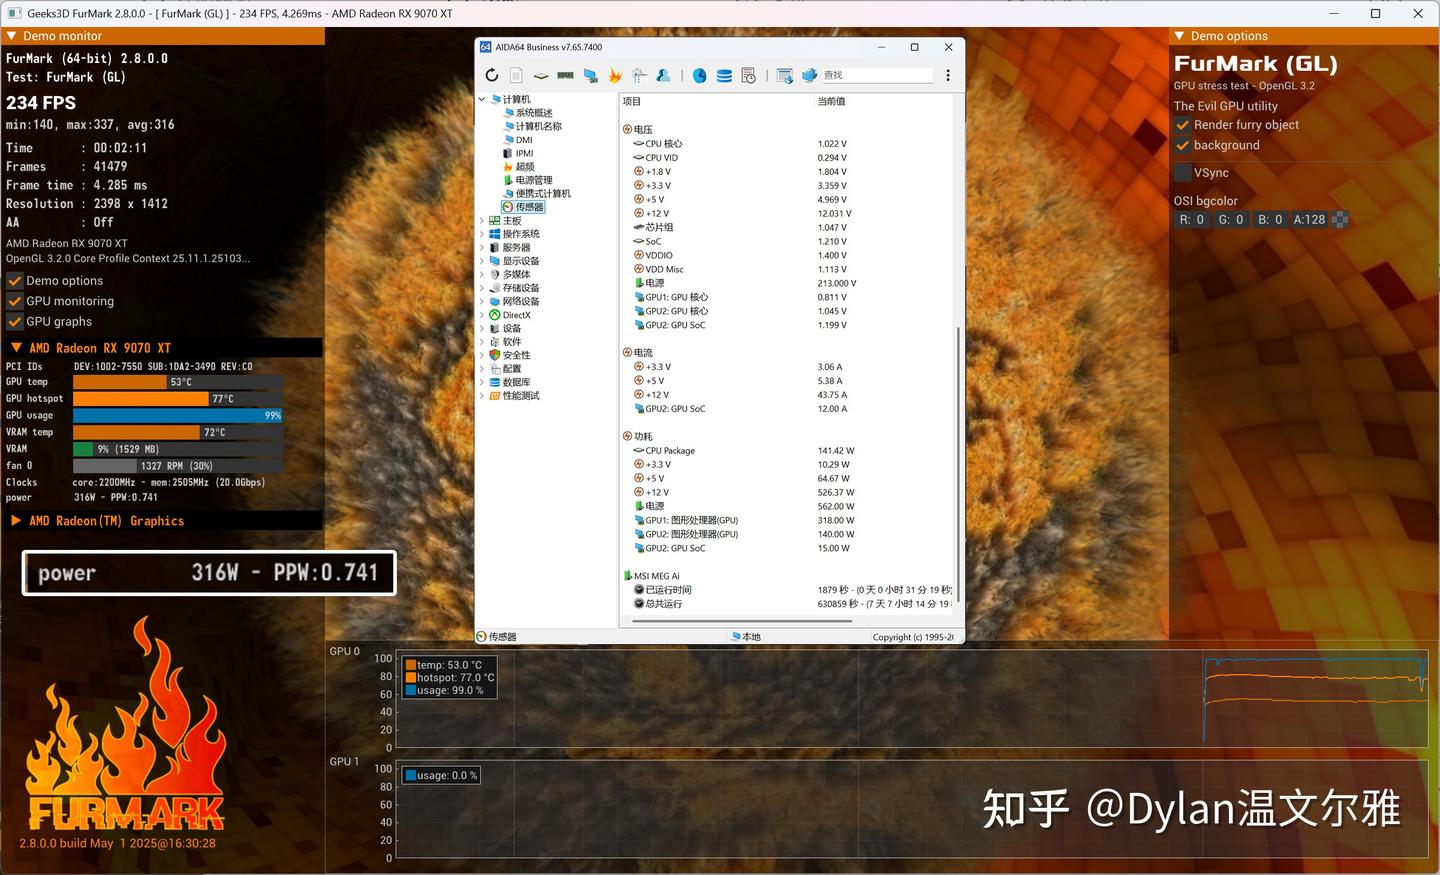Click the flame icon beside 超频
The width and height of the screenshot is (1440, 875).
pyautogui.click(x=508, y=167)
